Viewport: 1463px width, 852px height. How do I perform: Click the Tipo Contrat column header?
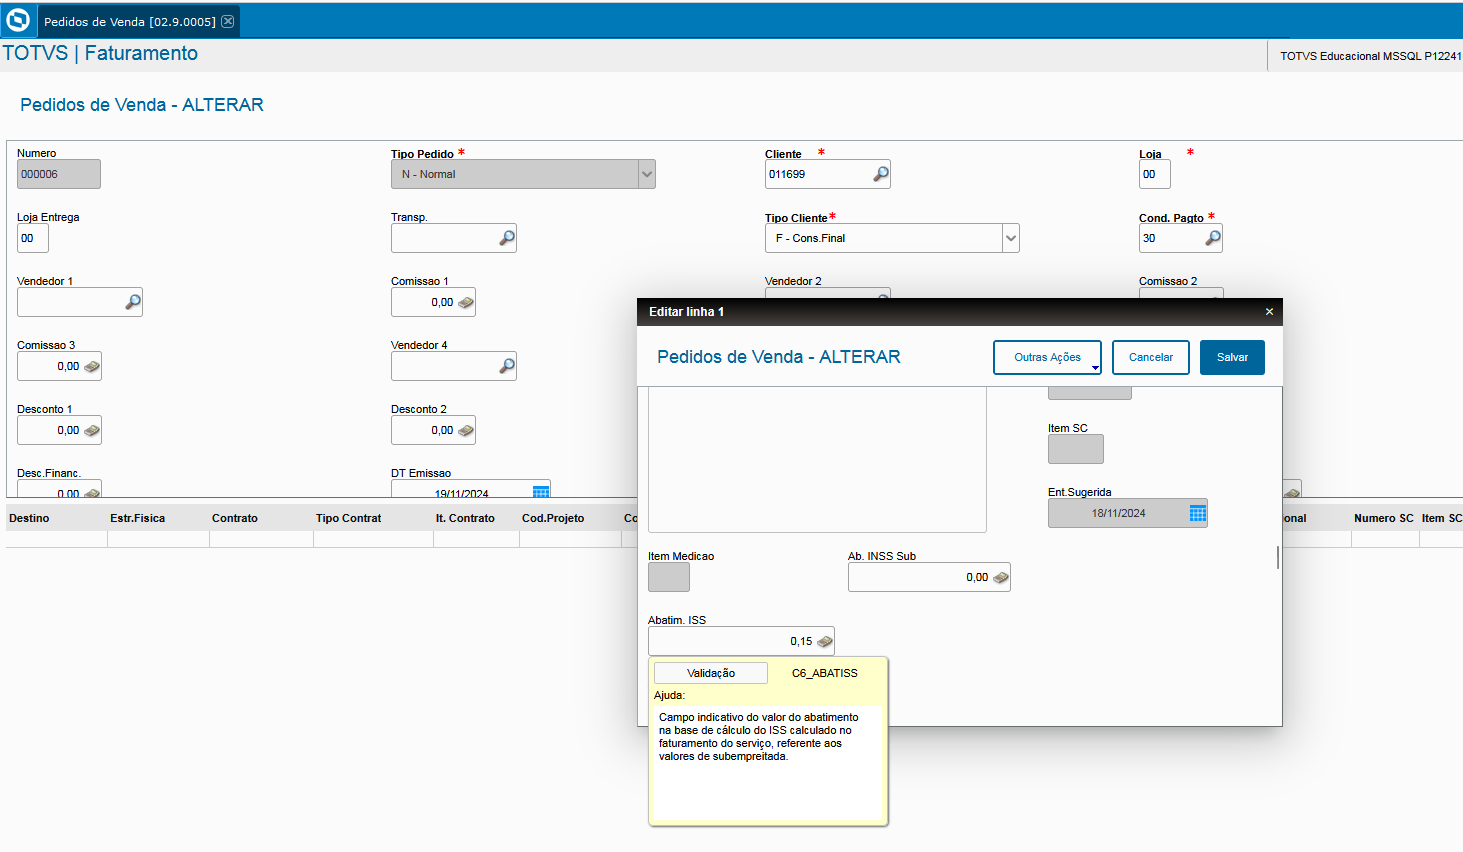(349, 518)
